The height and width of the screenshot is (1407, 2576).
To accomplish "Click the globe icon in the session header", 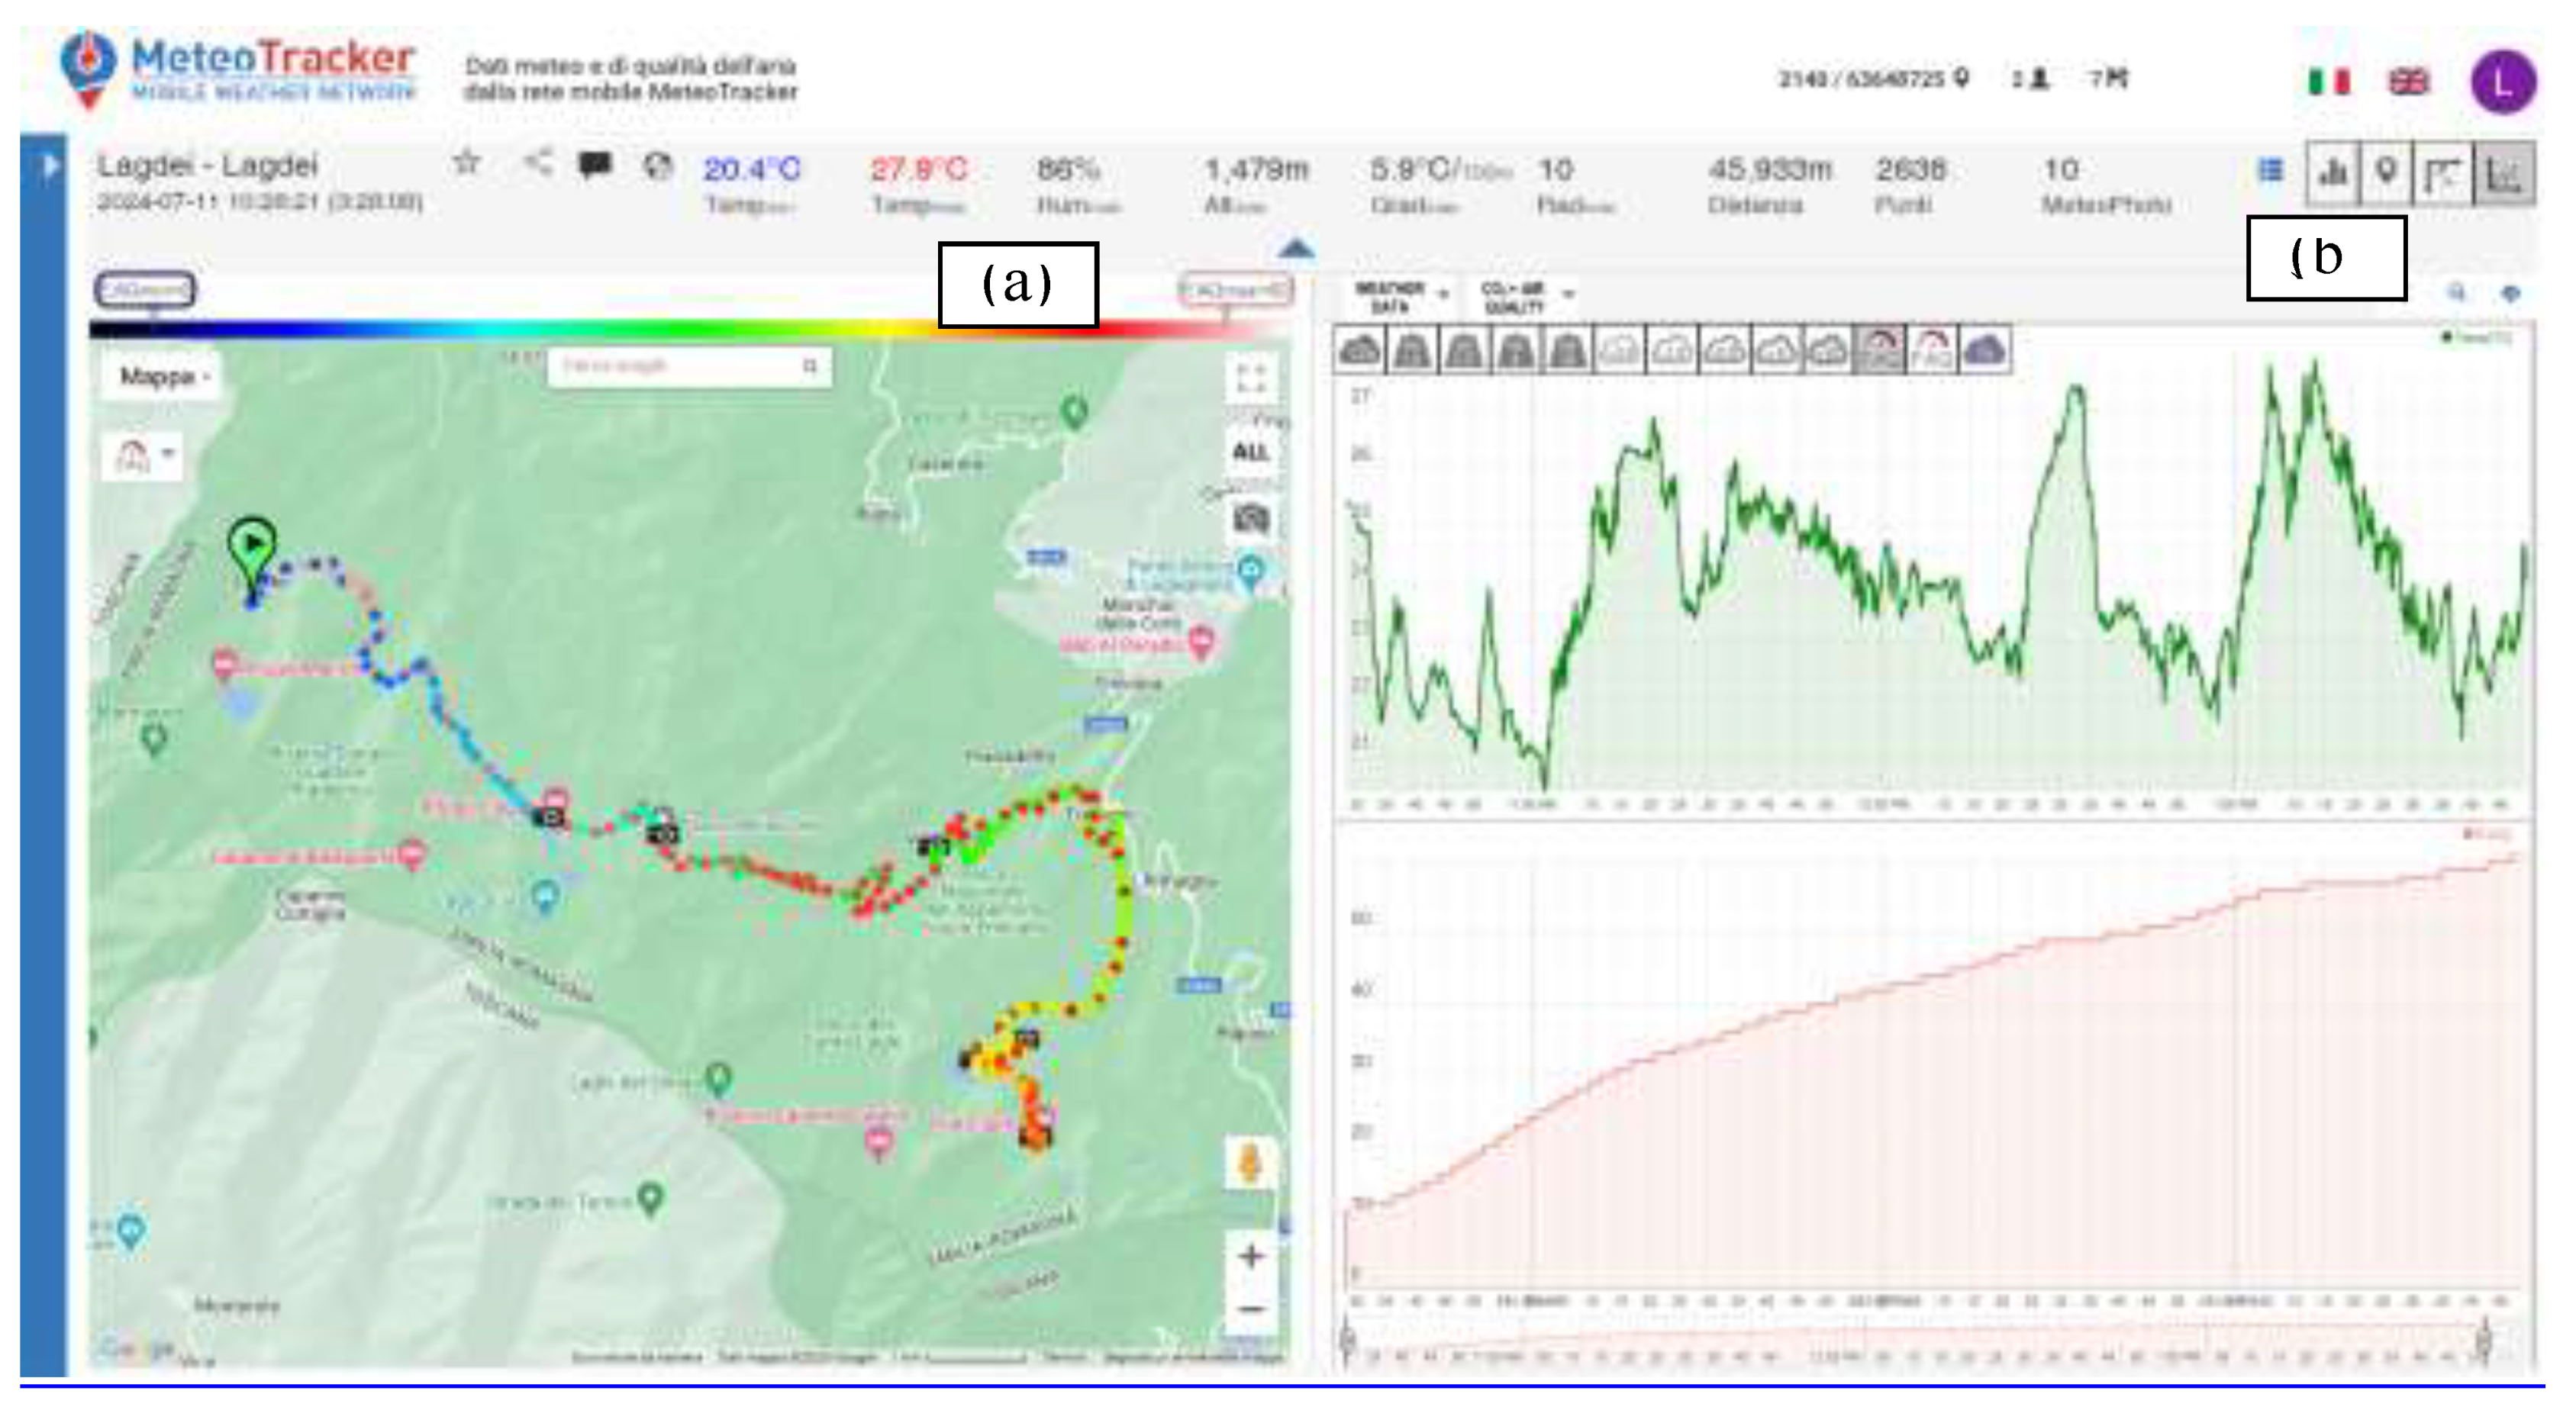I will pos(657,166).
